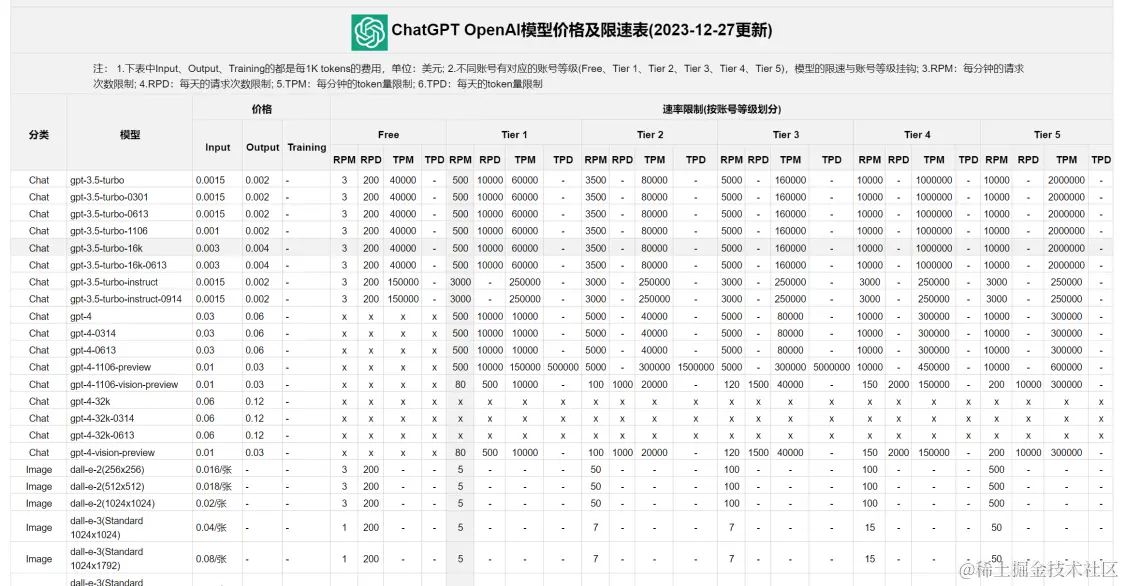Click the 'Image' category cell of dall-e-2(512x512)
The image size is (1125, 586).
39,486
